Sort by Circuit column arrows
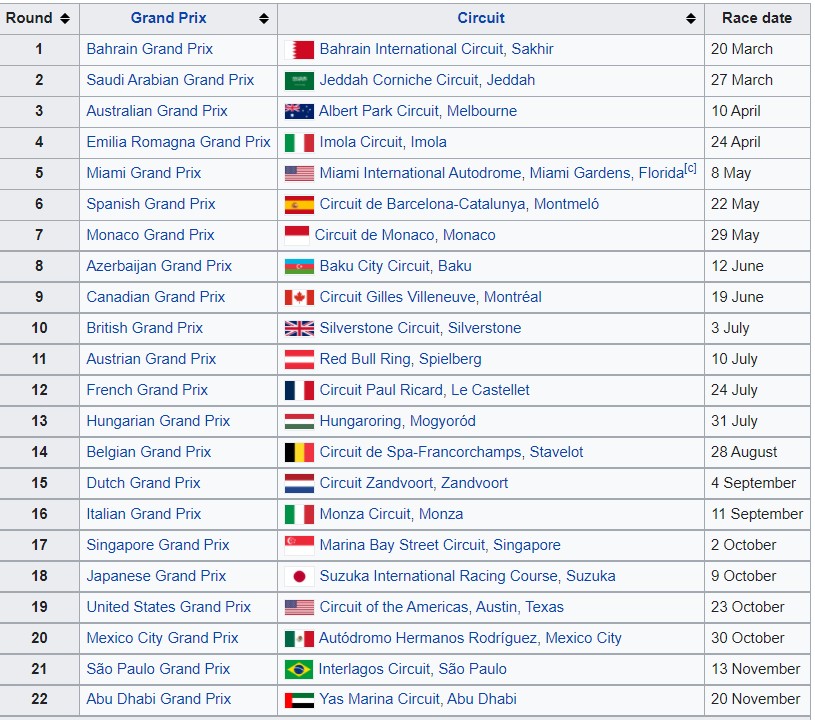 691,19
